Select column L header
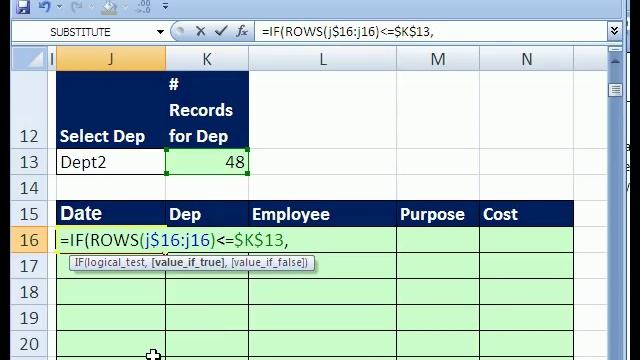 [x=322, y=59]
